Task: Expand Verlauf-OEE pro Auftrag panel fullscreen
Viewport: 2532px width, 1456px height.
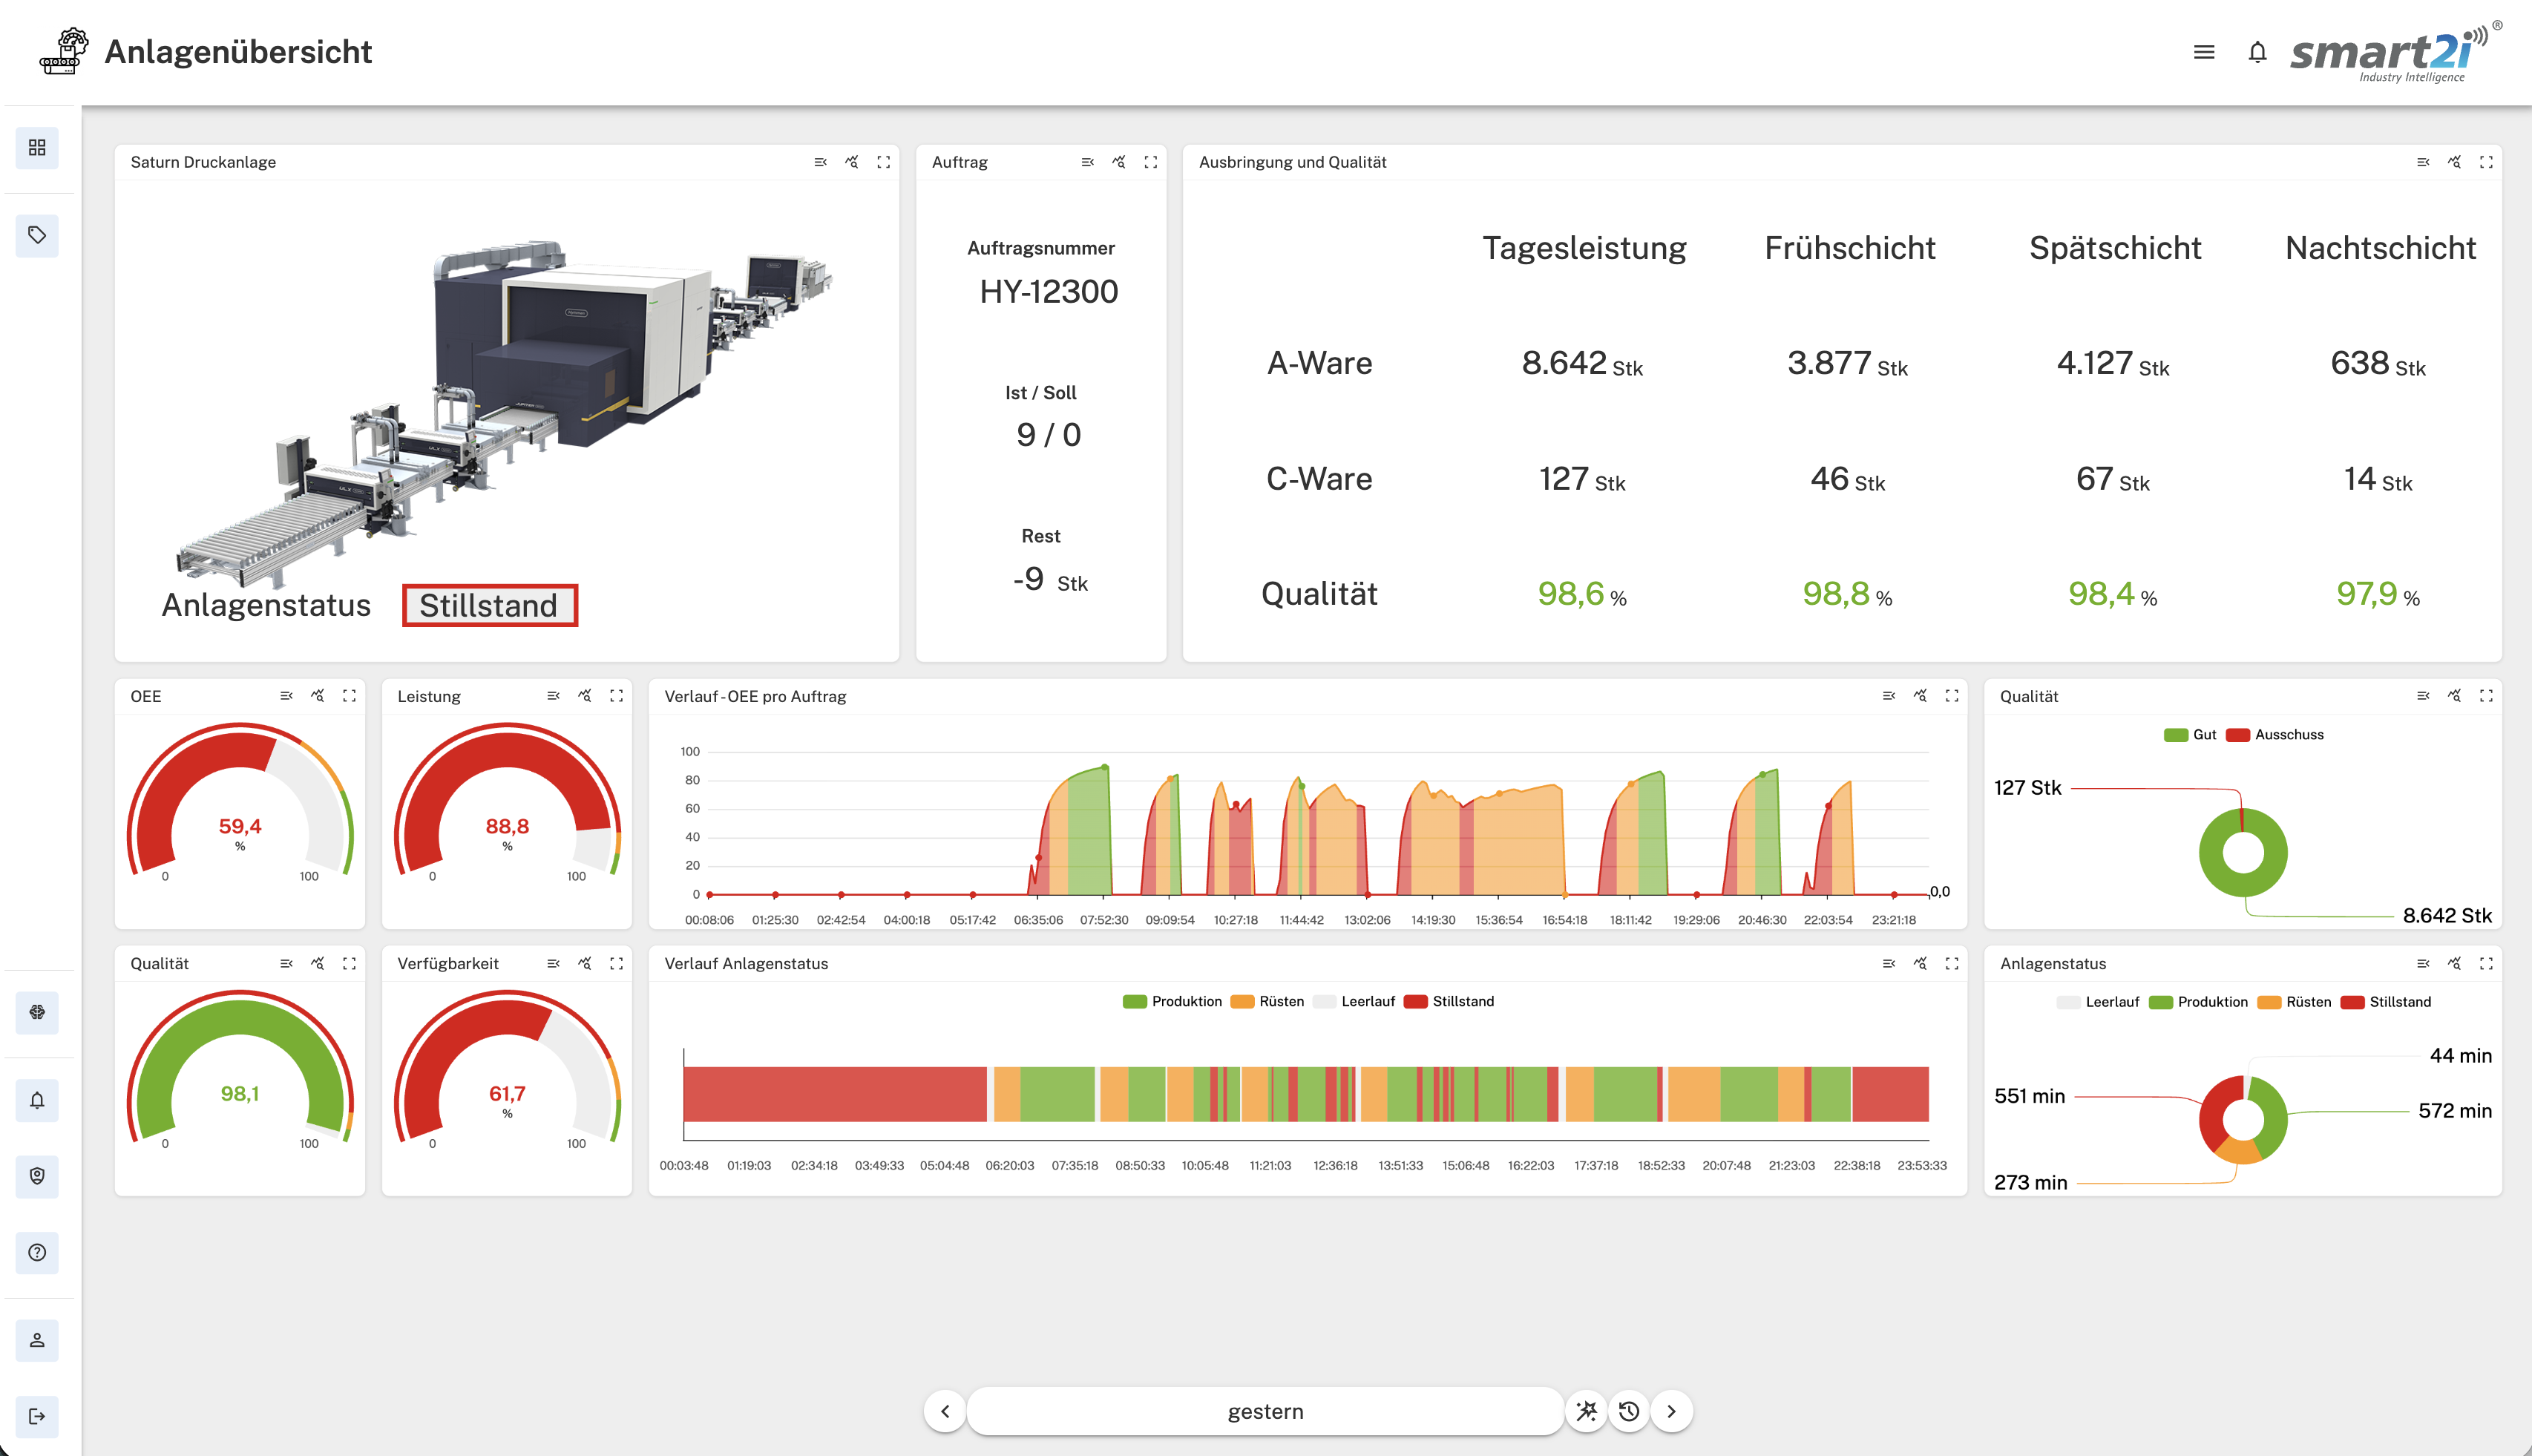Action: click(1952, 696)
